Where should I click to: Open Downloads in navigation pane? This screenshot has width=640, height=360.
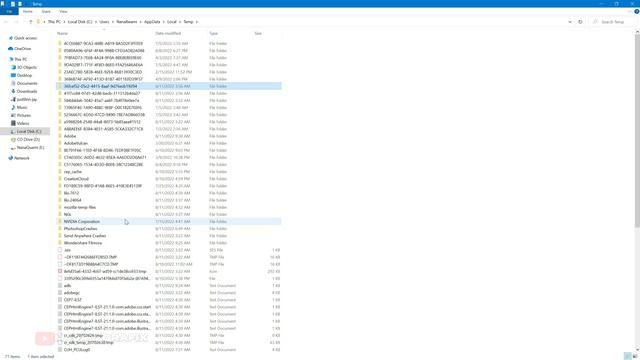[27, 91]
